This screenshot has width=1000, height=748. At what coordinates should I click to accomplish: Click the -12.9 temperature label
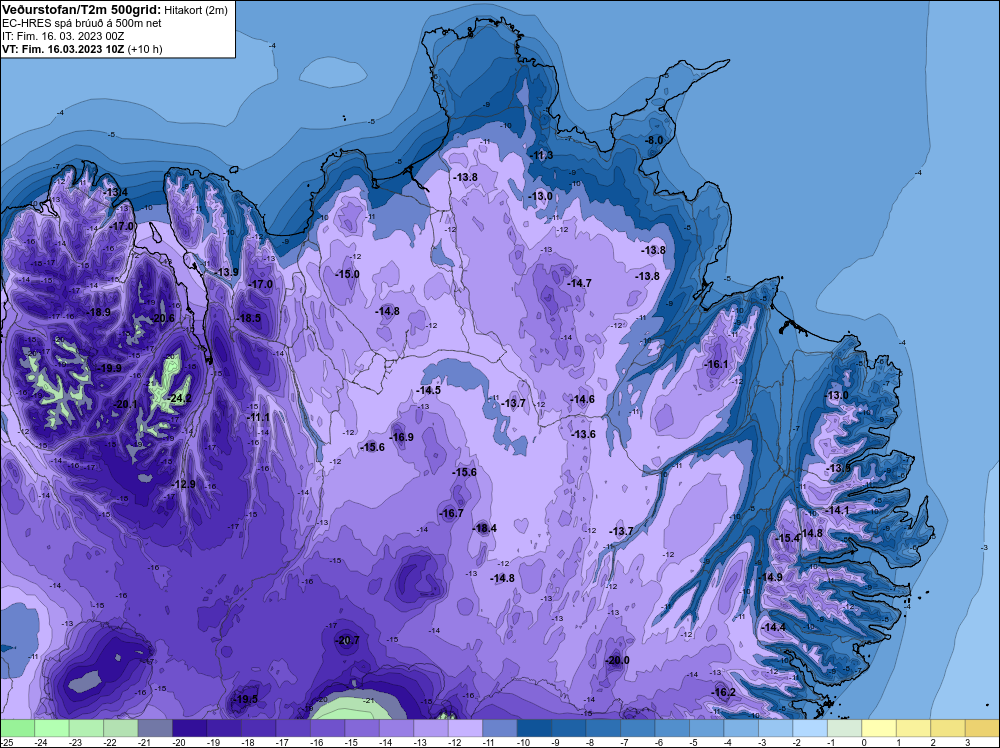click(x=184, y=484)
